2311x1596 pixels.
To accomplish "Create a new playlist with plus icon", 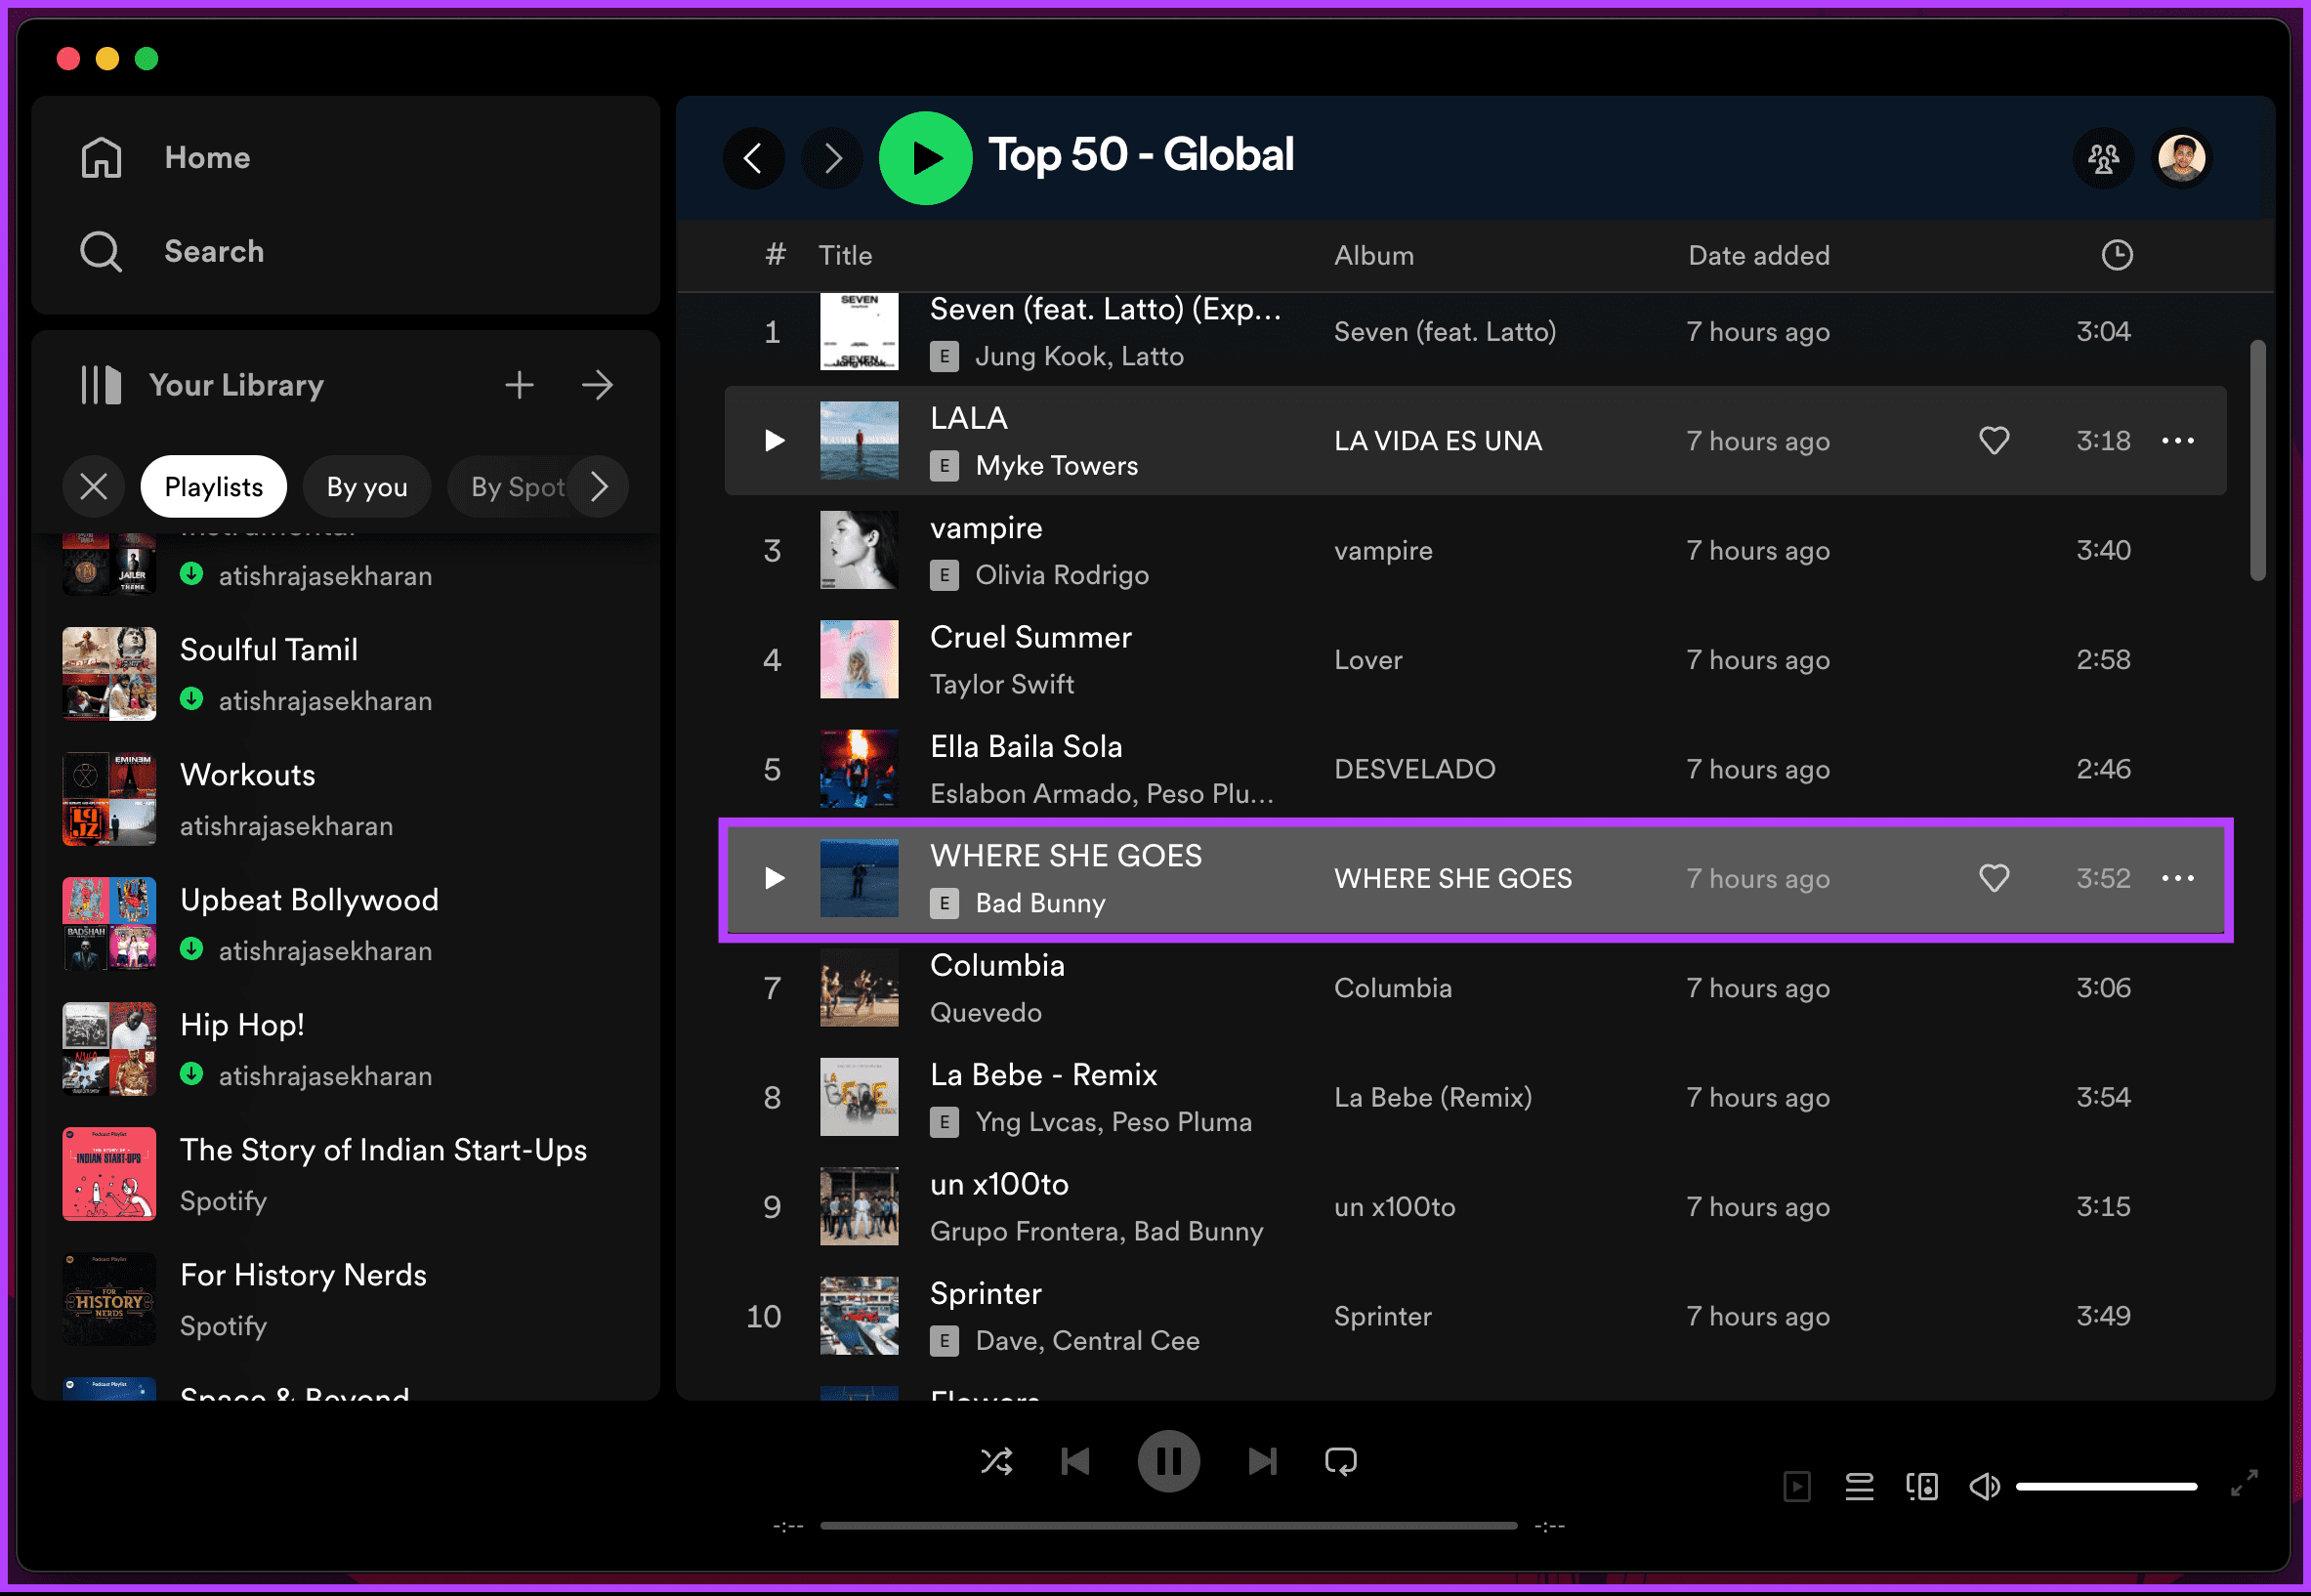I will pyautogui.click(x=519, y=385).
